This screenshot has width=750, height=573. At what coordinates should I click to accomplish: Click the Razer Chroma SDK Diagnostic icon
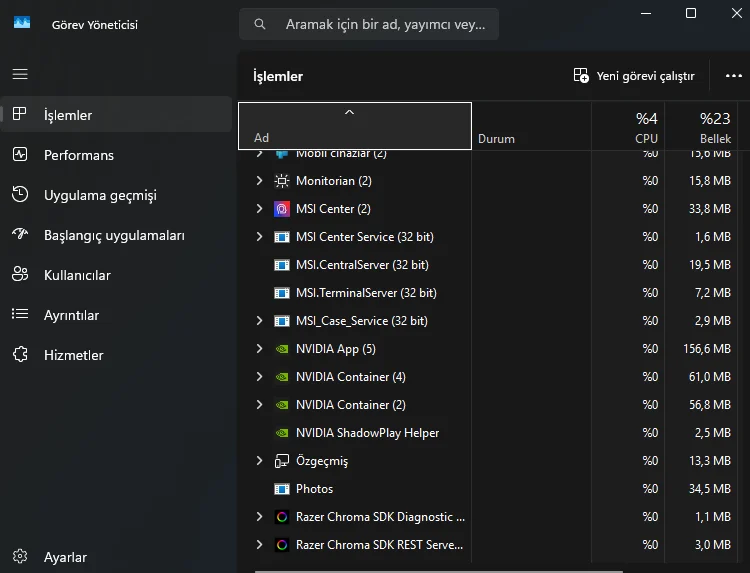282,517
